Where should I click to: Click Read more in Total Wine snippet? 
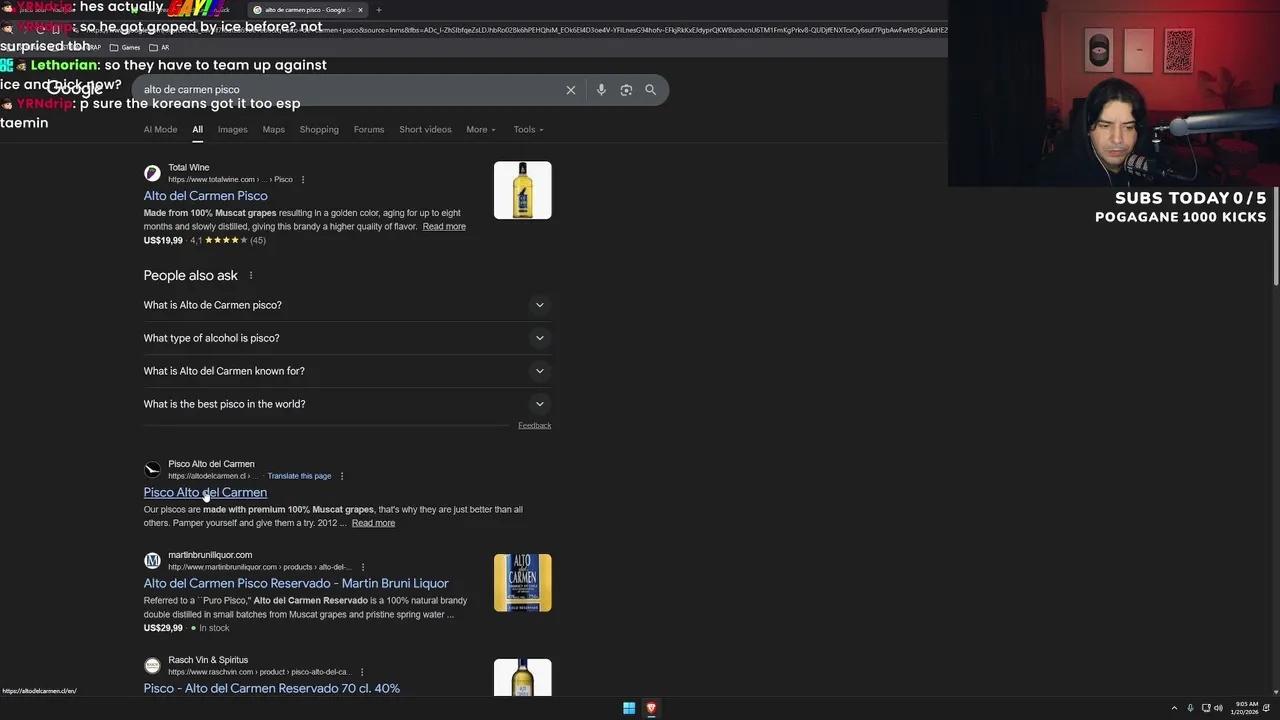pyautogui.click(x=444, y=227)
